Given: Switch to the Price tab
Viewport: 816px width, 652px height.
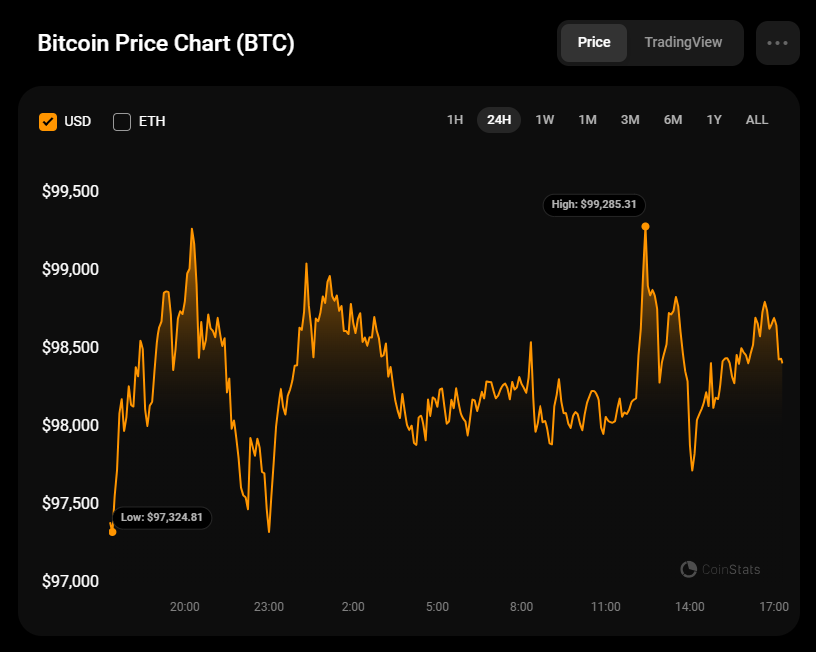Looking at the screenshot, I should tap(594, 43).
